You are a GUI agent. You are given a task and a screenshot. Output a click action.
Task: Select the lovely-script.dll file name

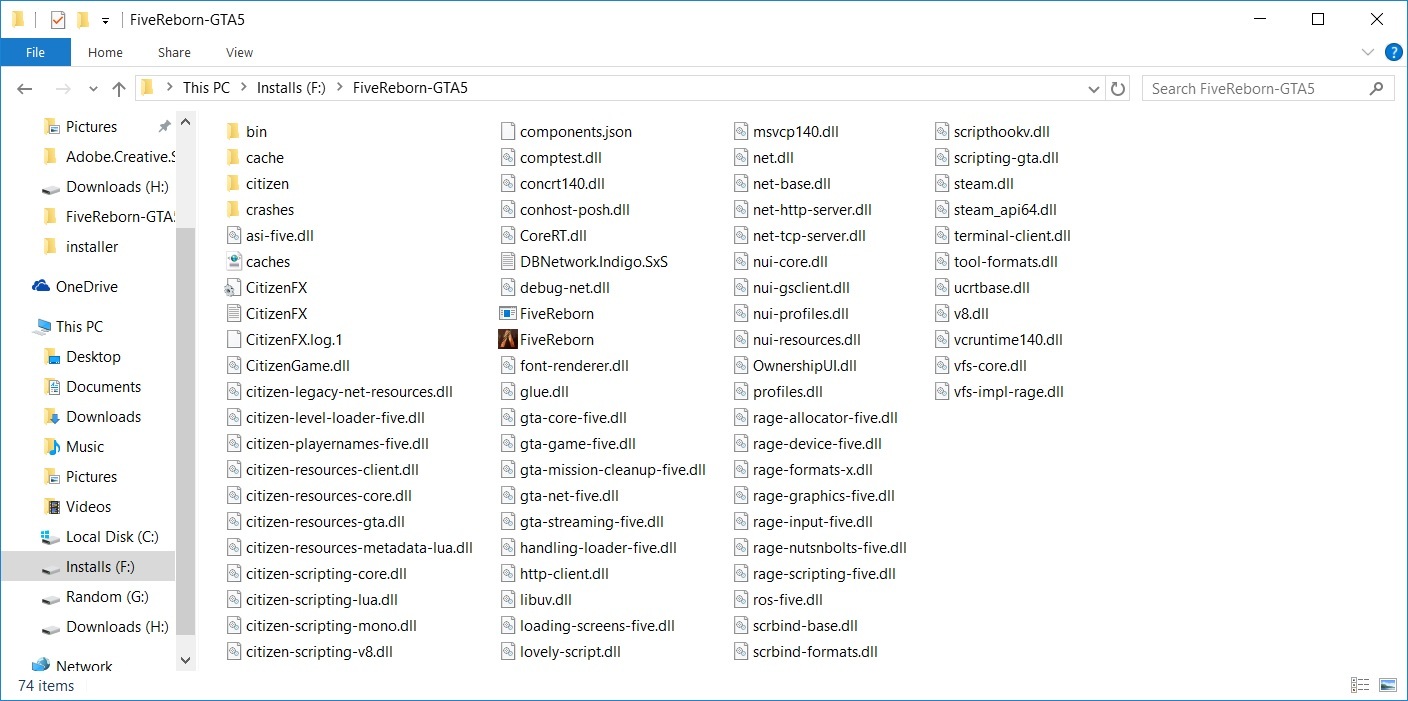click(x=570, y=652)
